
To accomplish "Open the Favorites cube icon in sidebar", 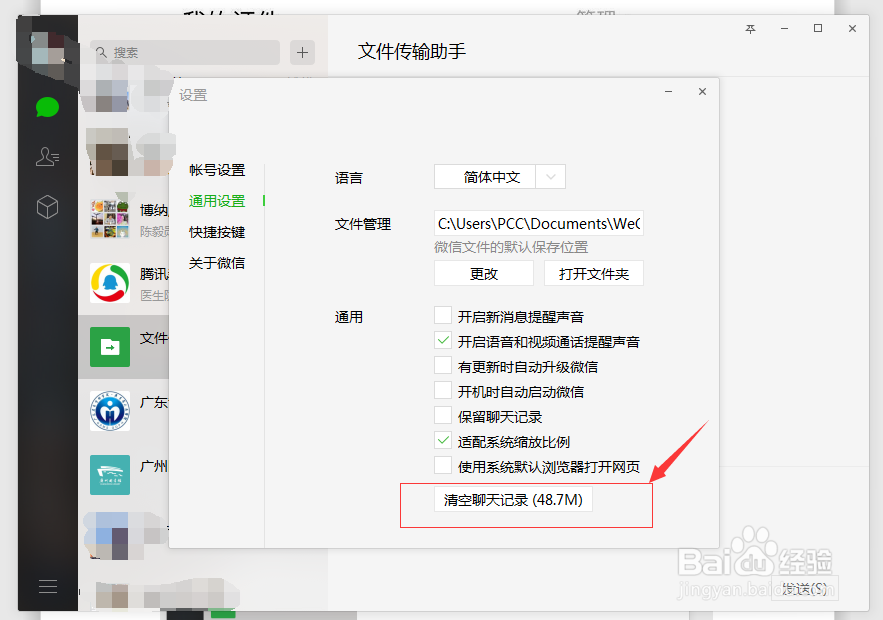I will click(x=47, y=207).
